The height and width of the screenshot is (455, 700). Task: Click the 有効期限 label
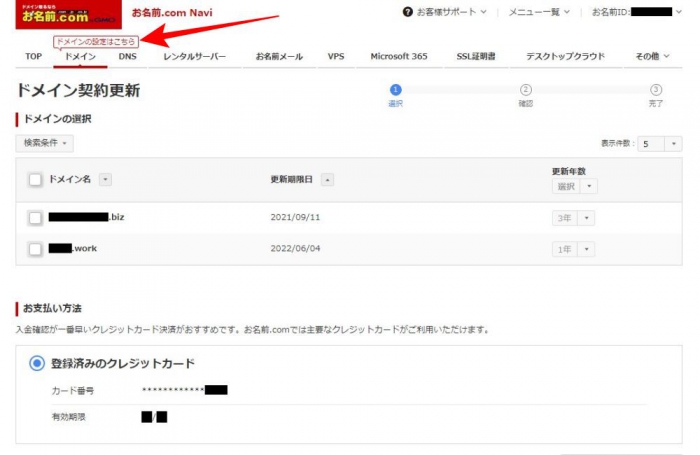[69, 417]
